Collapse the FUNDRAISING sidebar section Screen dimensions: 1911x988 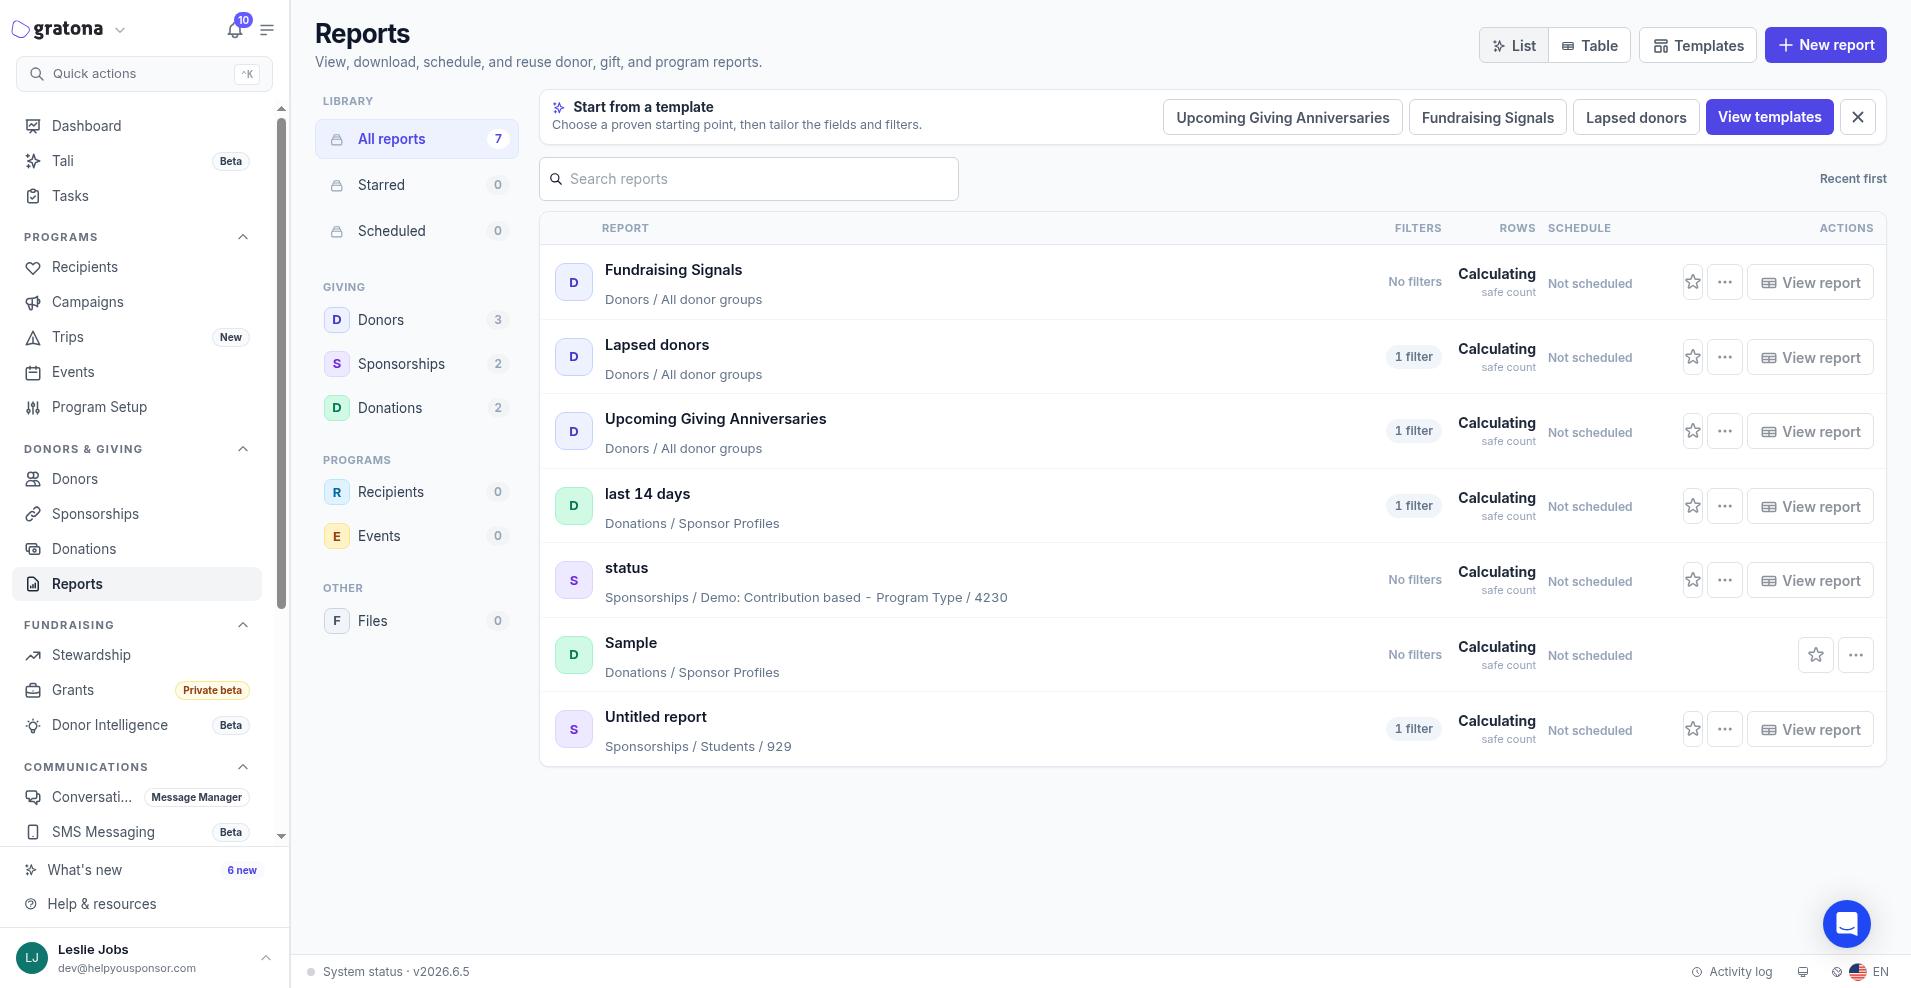pos(242,625)
